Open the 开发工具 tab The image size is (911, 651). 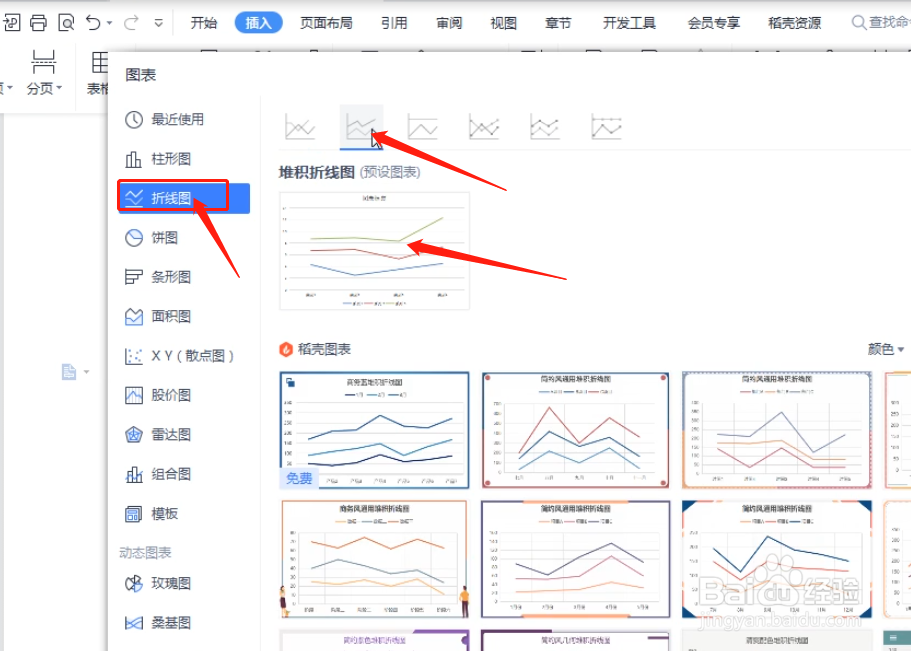(629, 23)
